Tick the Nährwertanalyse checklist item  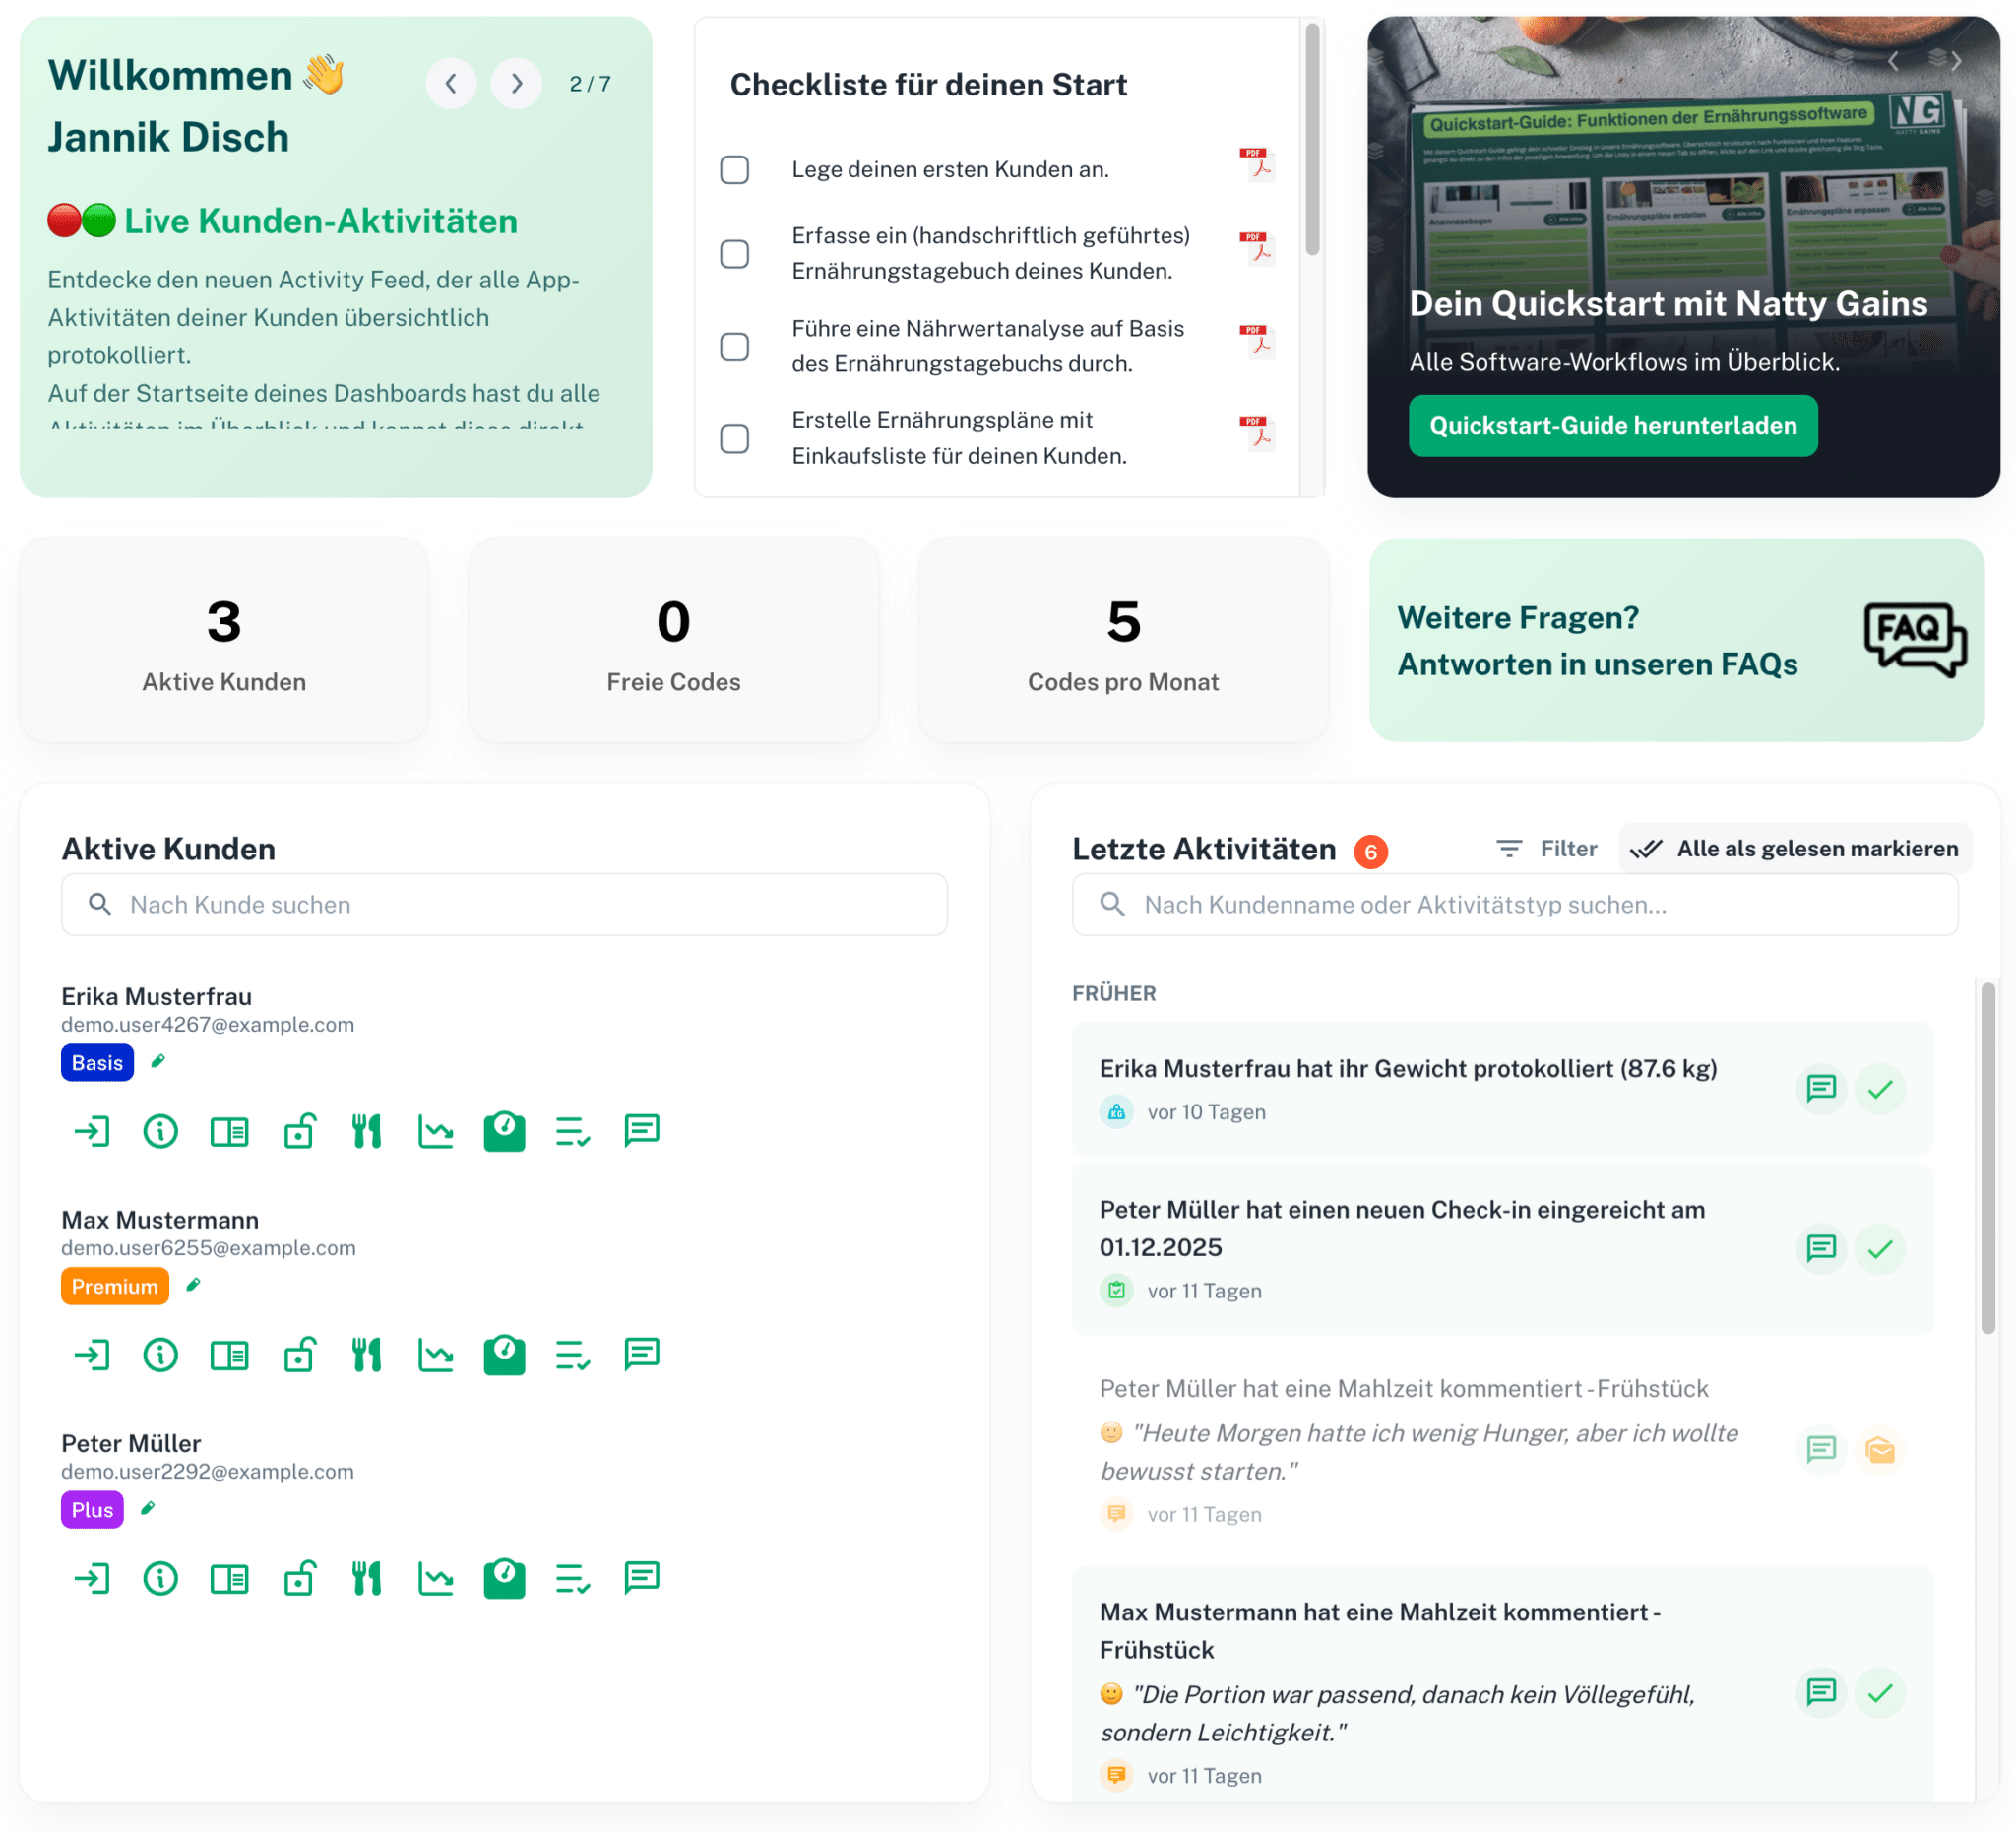[735, 347]
